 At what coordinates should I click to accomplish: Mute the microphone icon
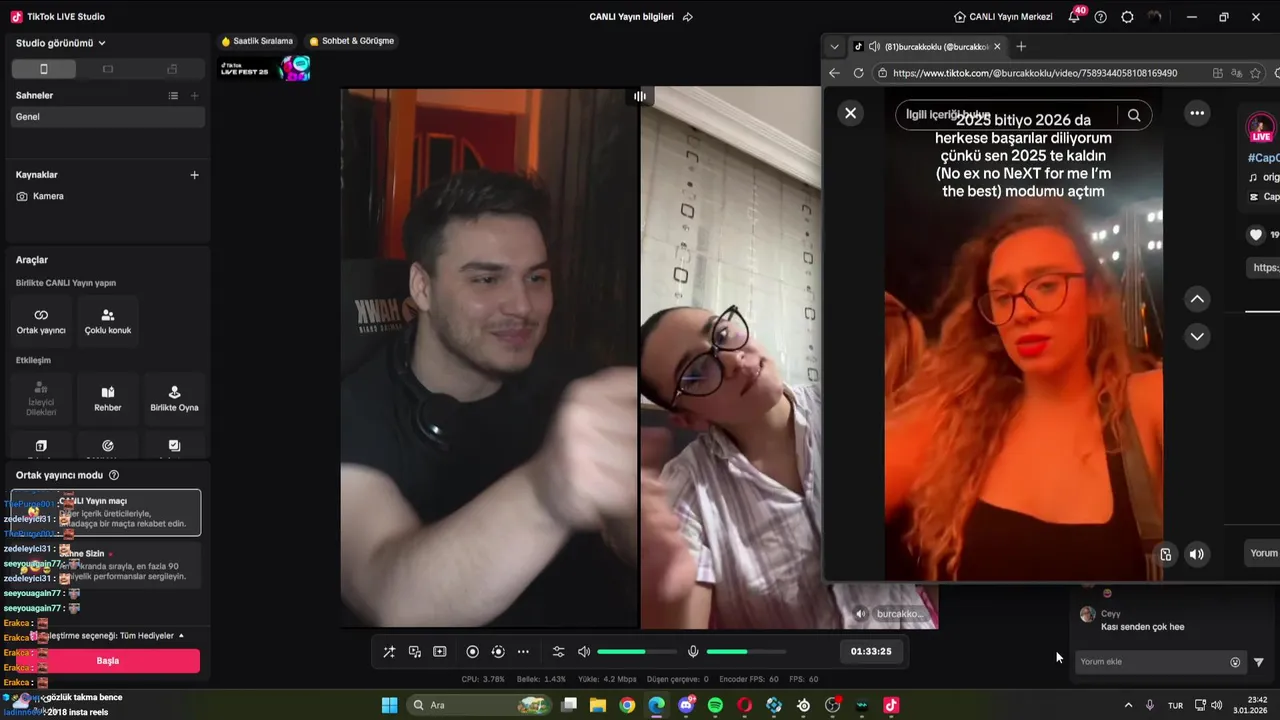693,652
